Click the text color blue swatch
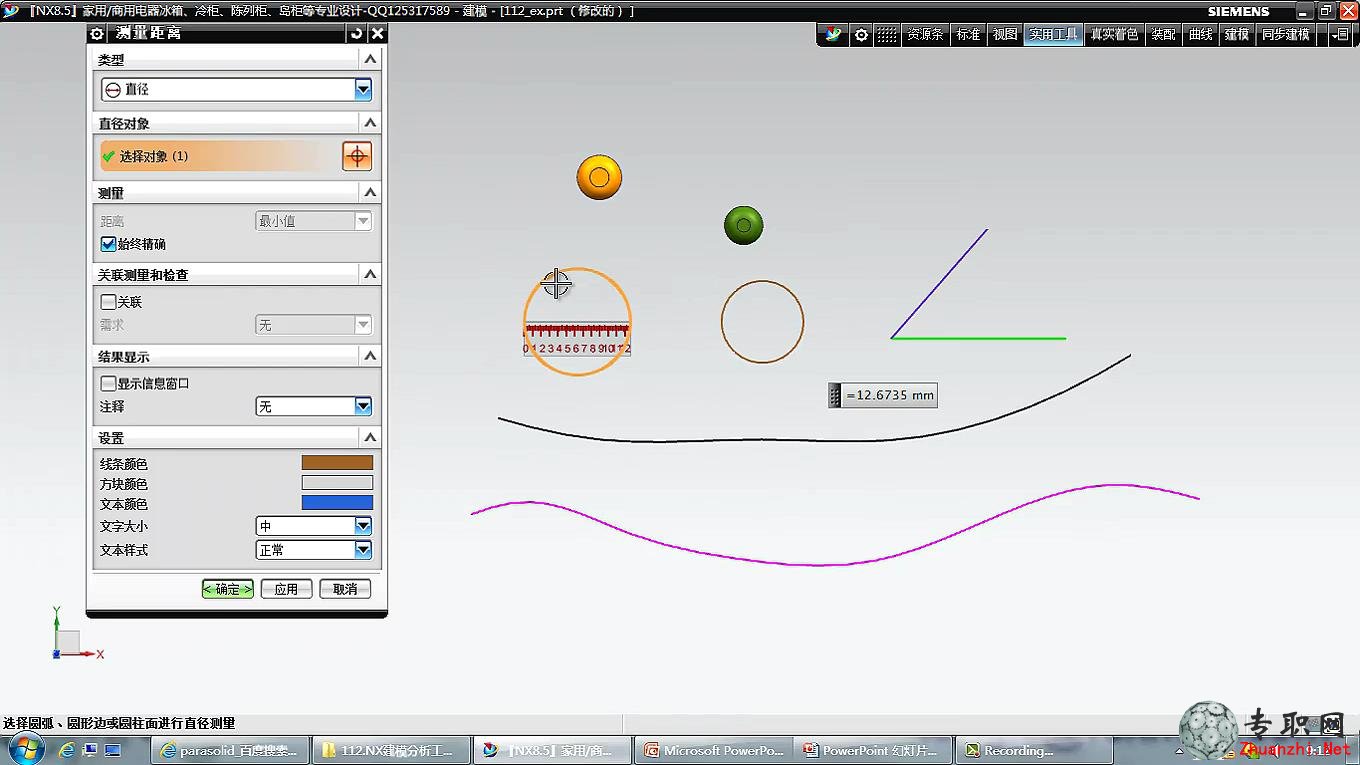 (337, 503)
